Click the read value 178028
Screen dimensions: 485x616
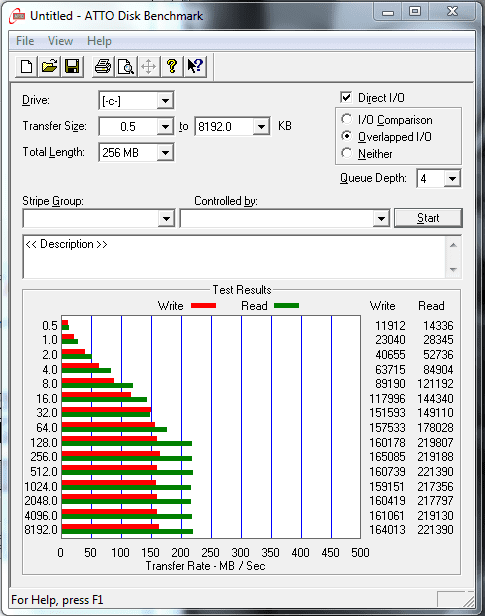436,428
